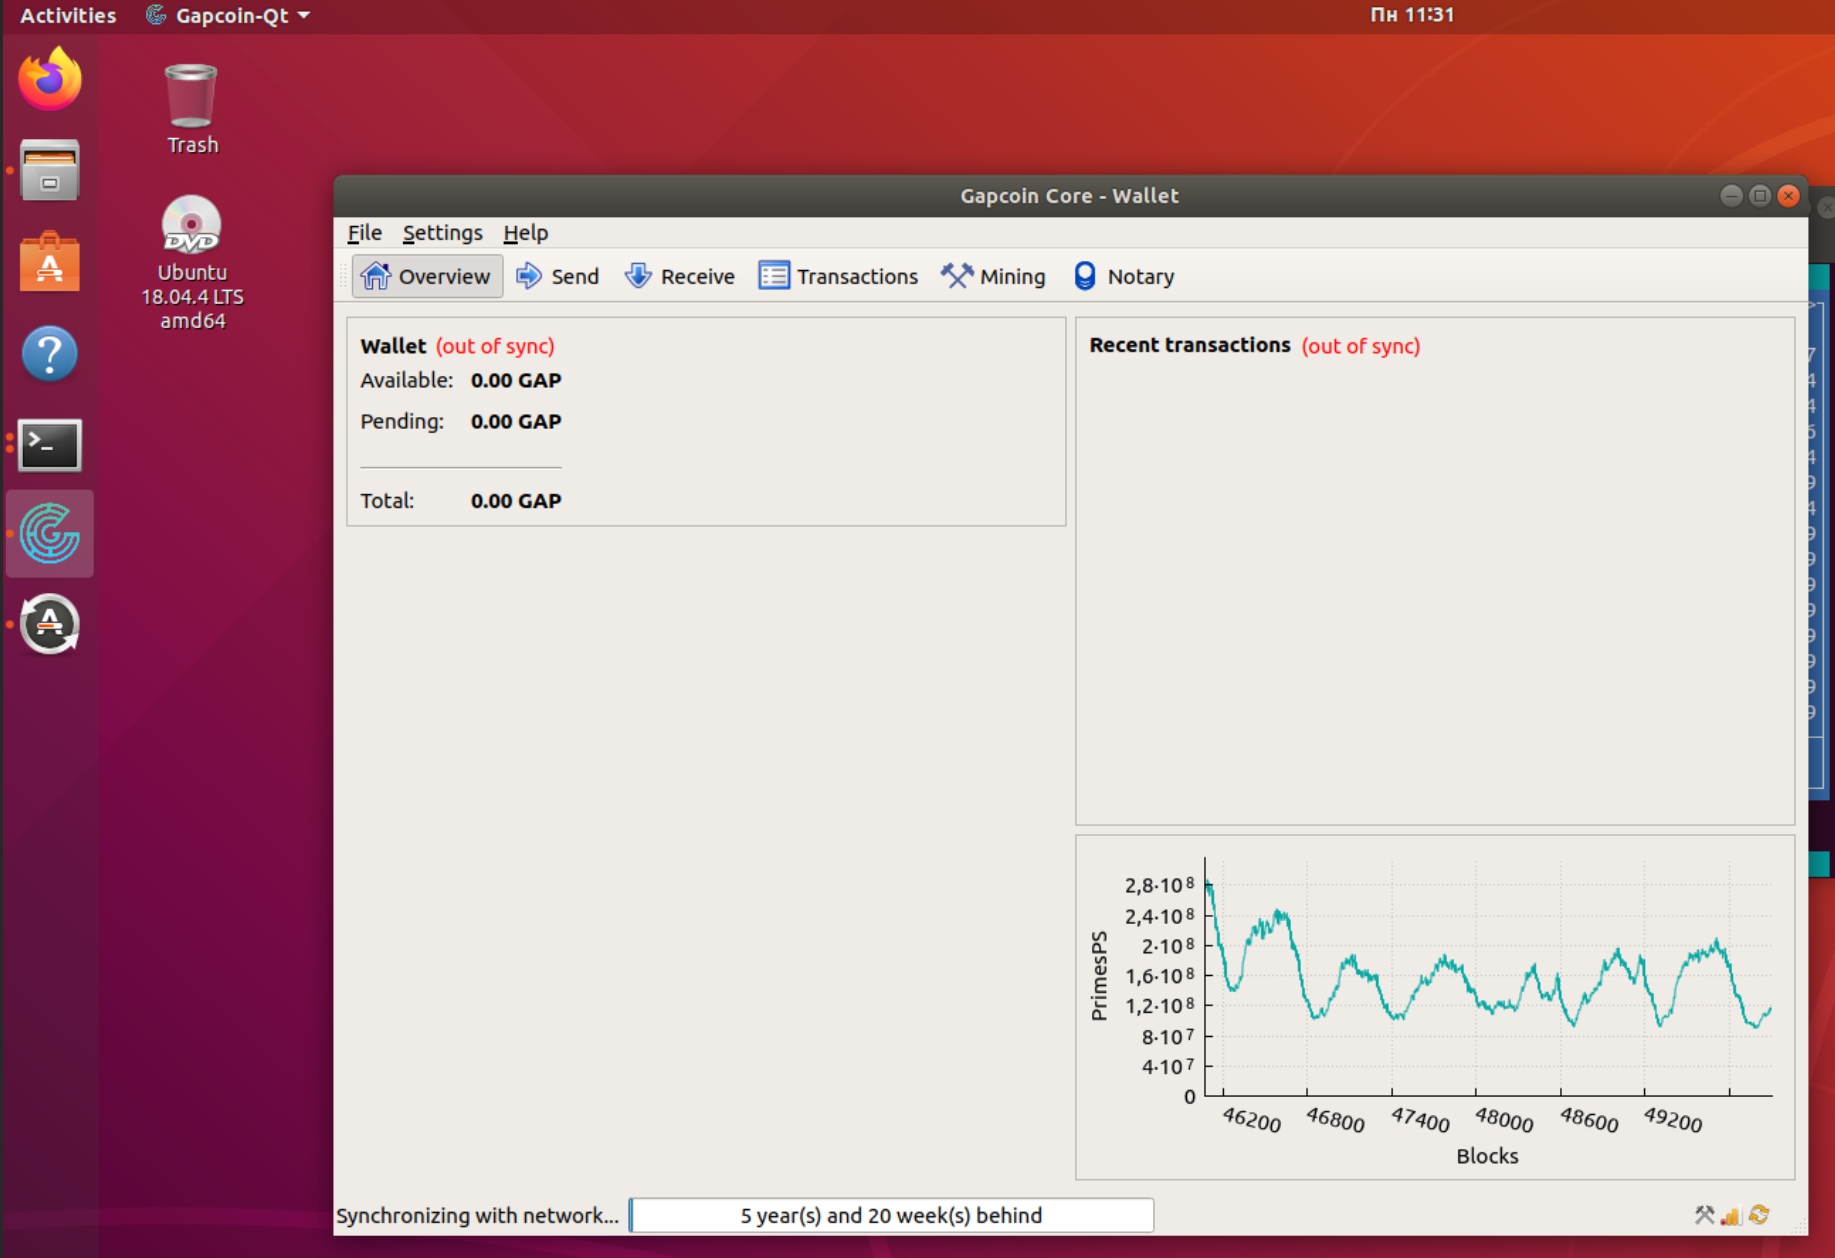Click the mining hammer status bar icon

1704,1215
